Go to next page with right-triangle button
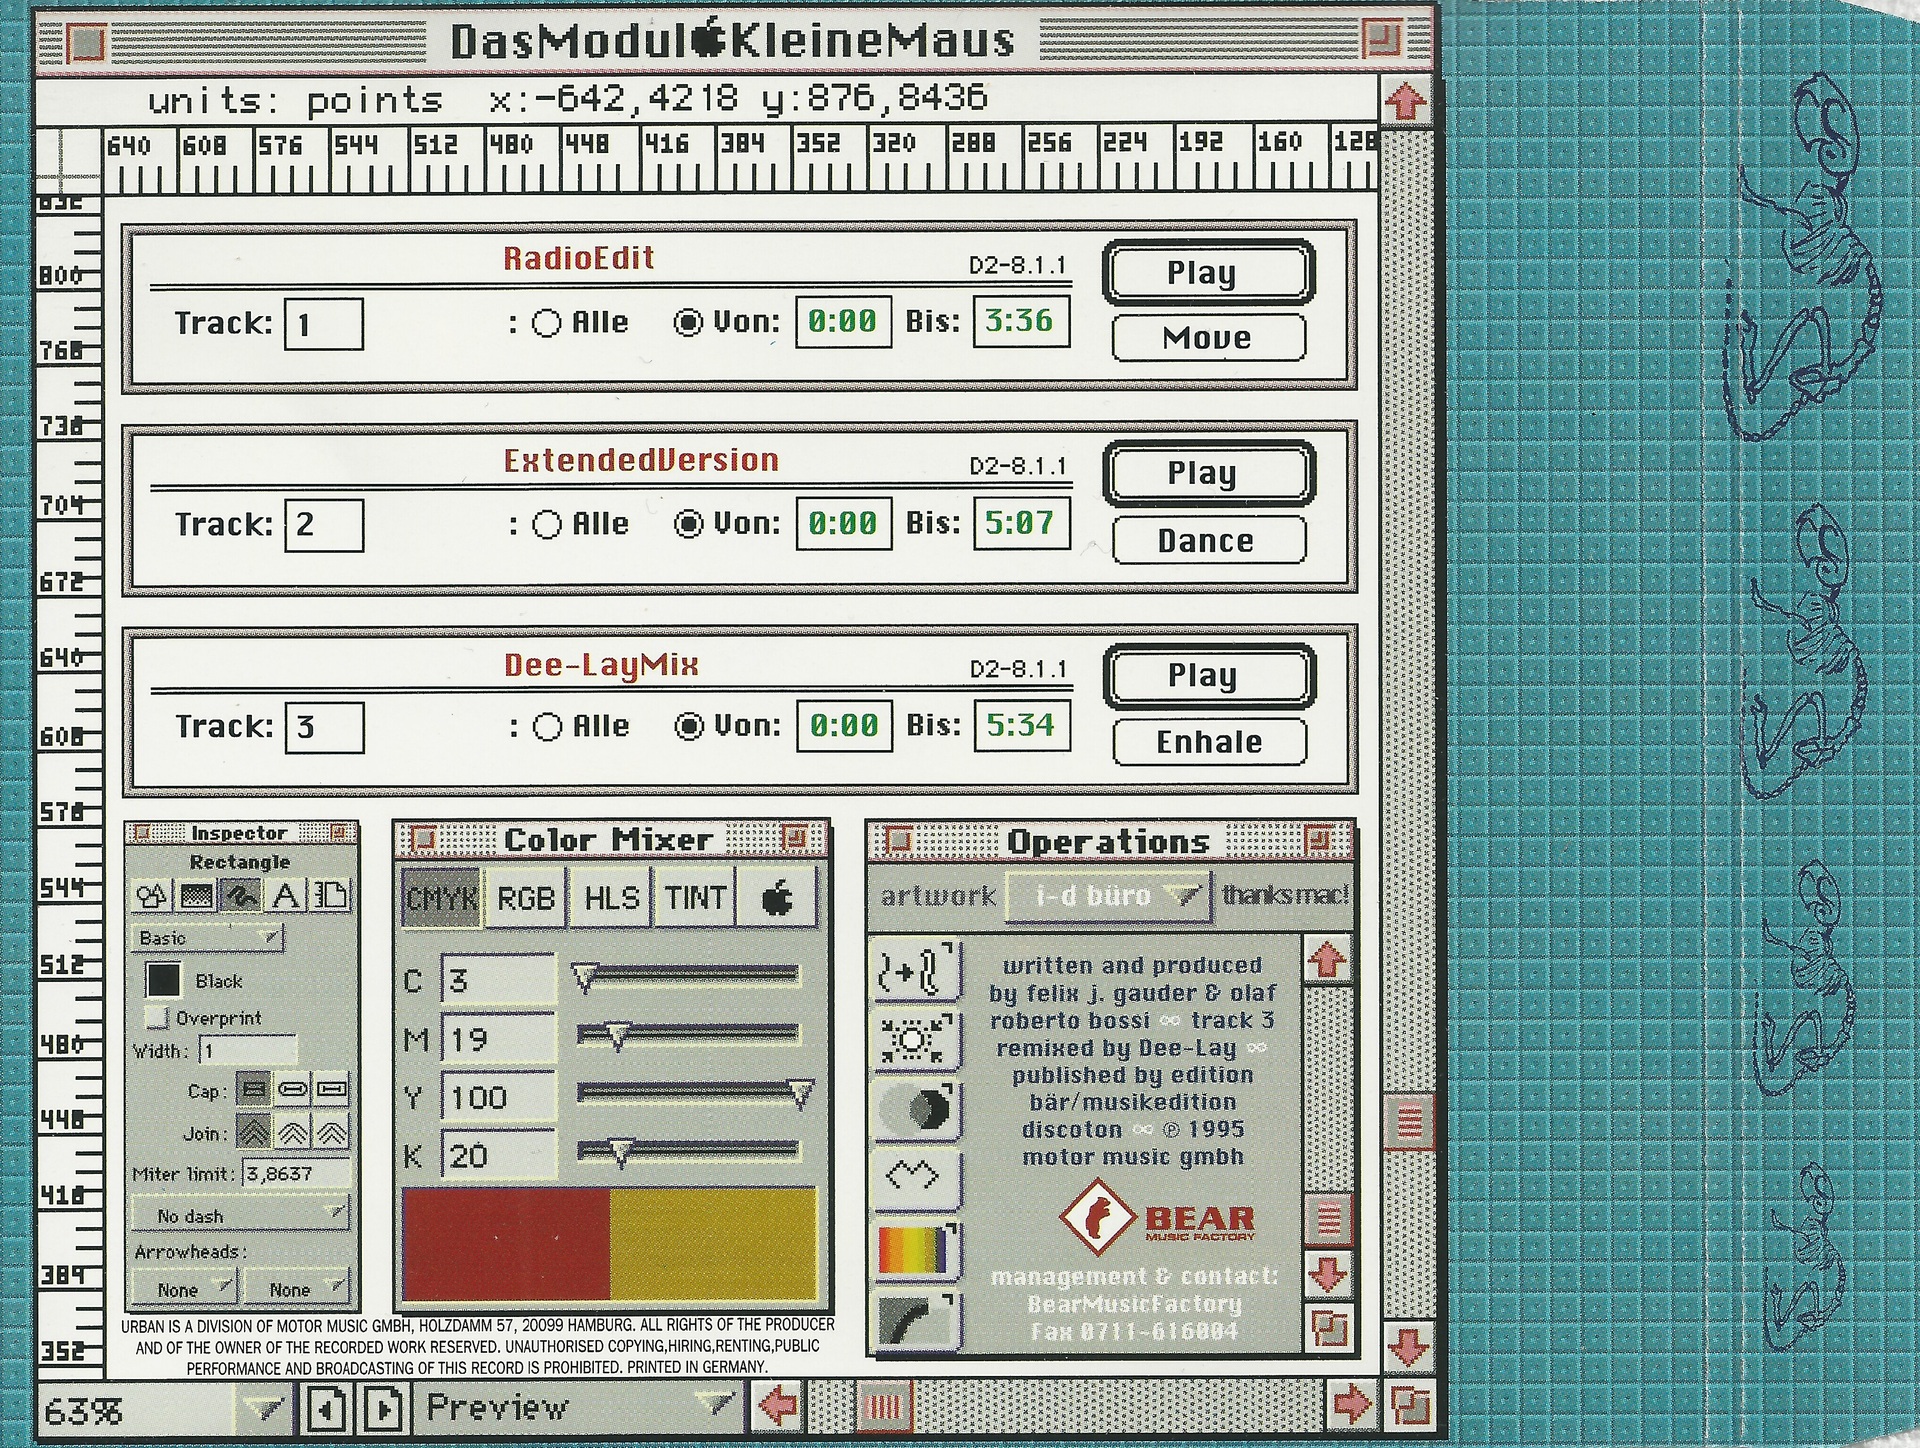Screen dimensions: 1920x1448 click(x=384, y=1409)
